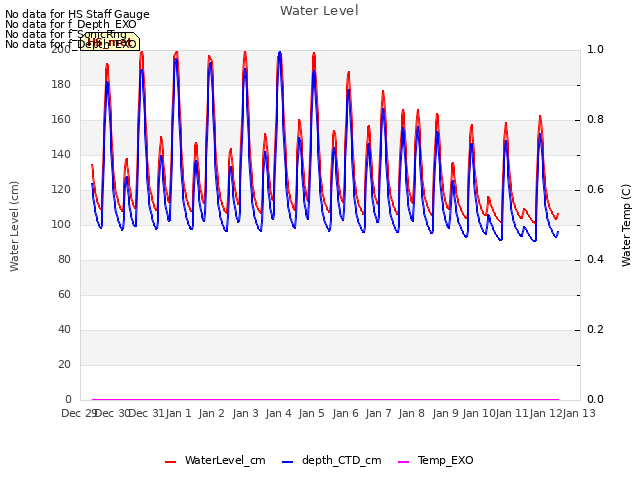Click the Jan 13 x-axis tick label
This screenshot has width=640, height=480.
[579, 413]
